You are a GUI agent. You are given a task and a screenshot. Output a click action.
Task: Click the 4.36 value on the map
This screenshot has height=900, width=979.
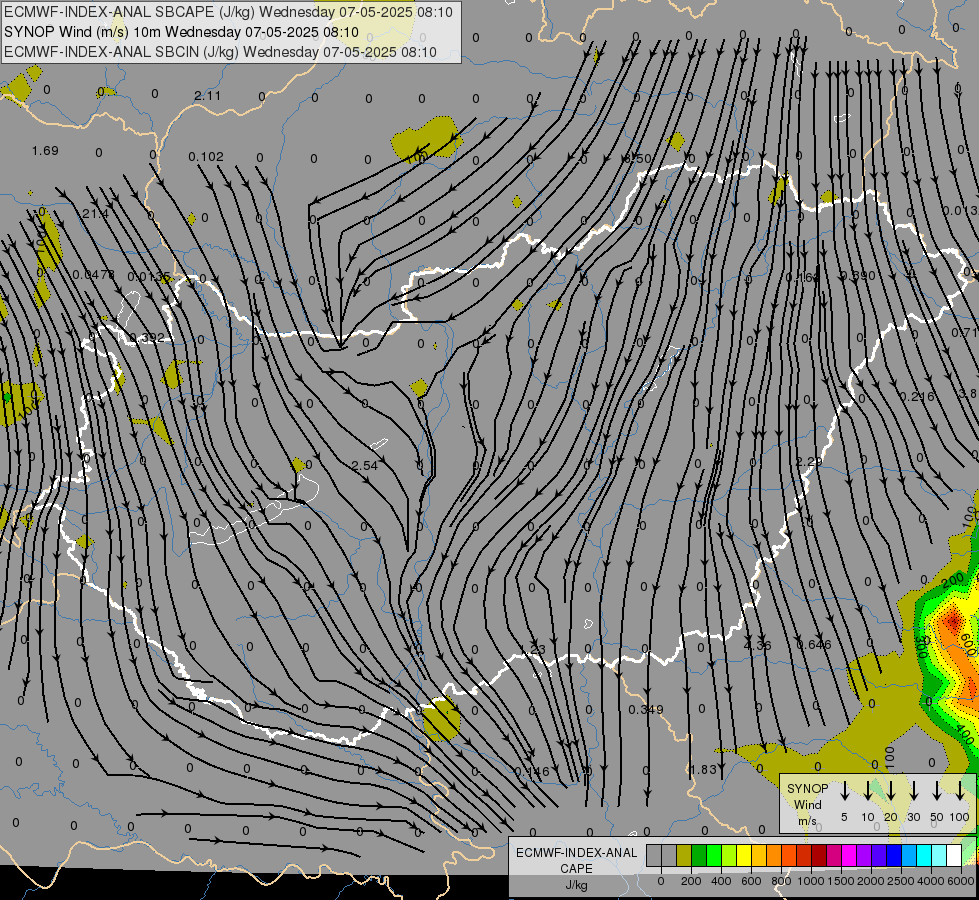pyautogui.click(x=757, y=645)
